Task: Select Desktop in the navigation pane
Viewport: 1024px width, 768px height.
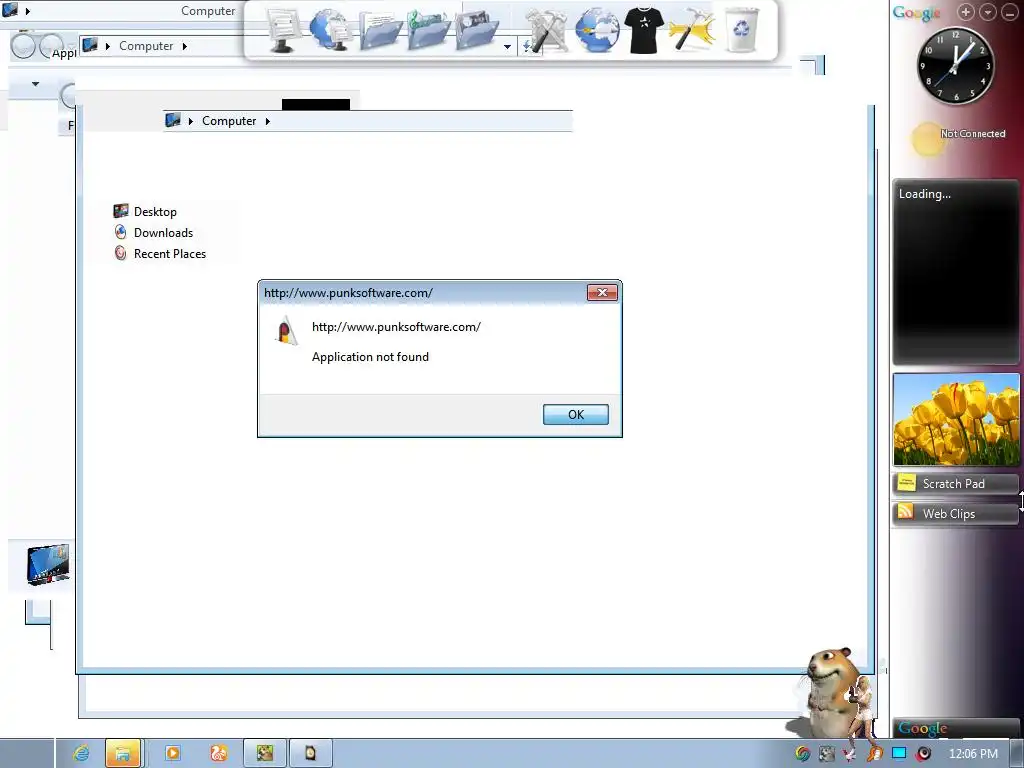Action: (155, 212)
